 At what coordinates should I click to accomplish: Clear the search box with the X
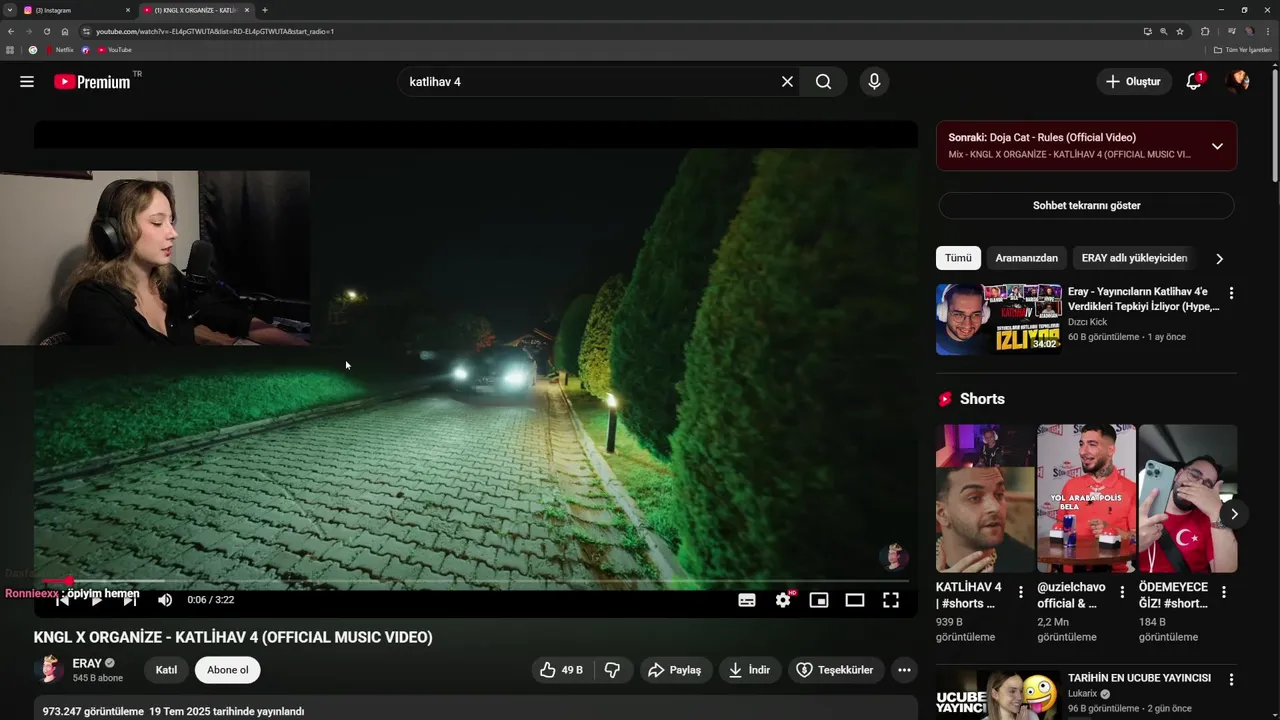click(787, 82)
